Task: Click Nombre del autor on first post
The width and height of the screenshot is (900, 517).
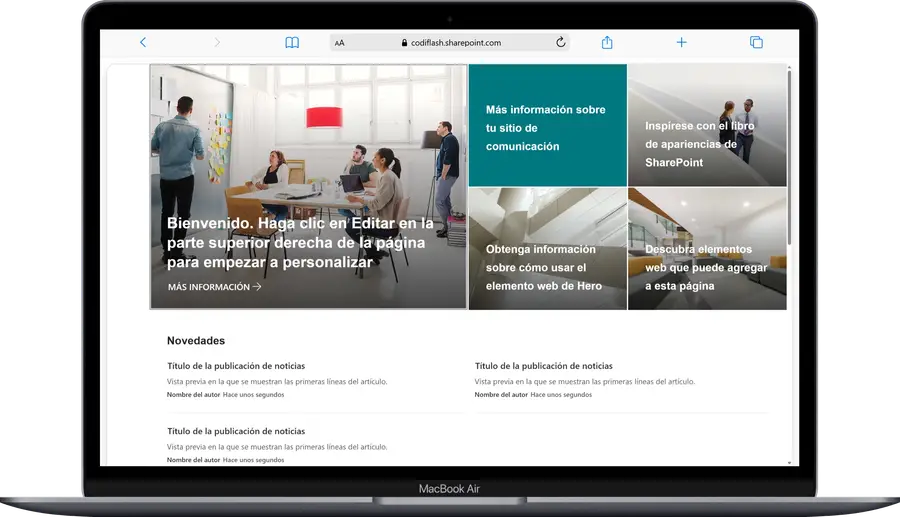Action: point(193,394)
